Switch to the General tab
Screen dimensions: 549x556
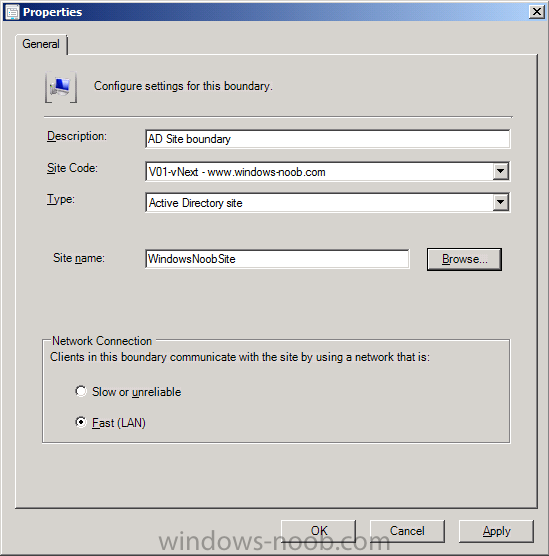tap(41, 44)
